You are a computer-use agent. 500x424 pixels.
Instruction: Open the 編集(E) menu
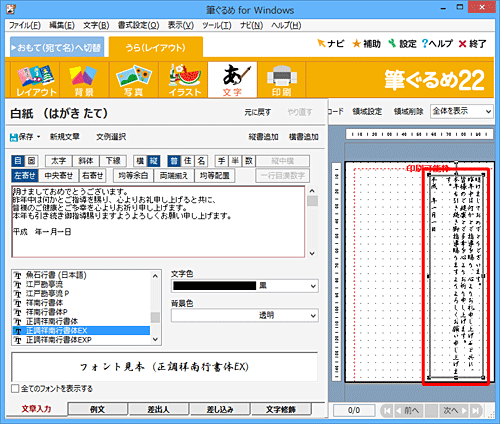click(62, 26)
